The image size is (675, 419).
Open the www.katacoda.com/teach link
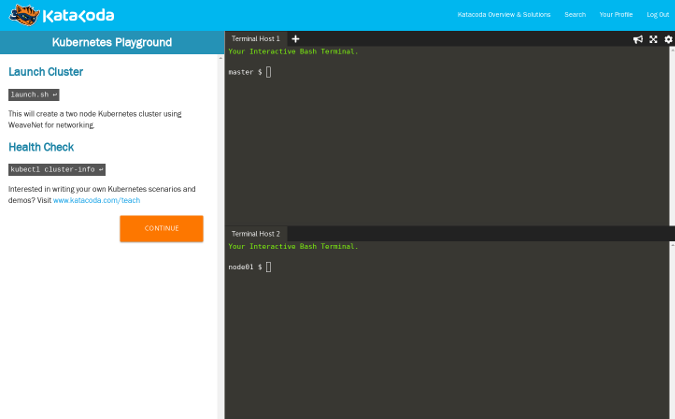pos(96,200)
